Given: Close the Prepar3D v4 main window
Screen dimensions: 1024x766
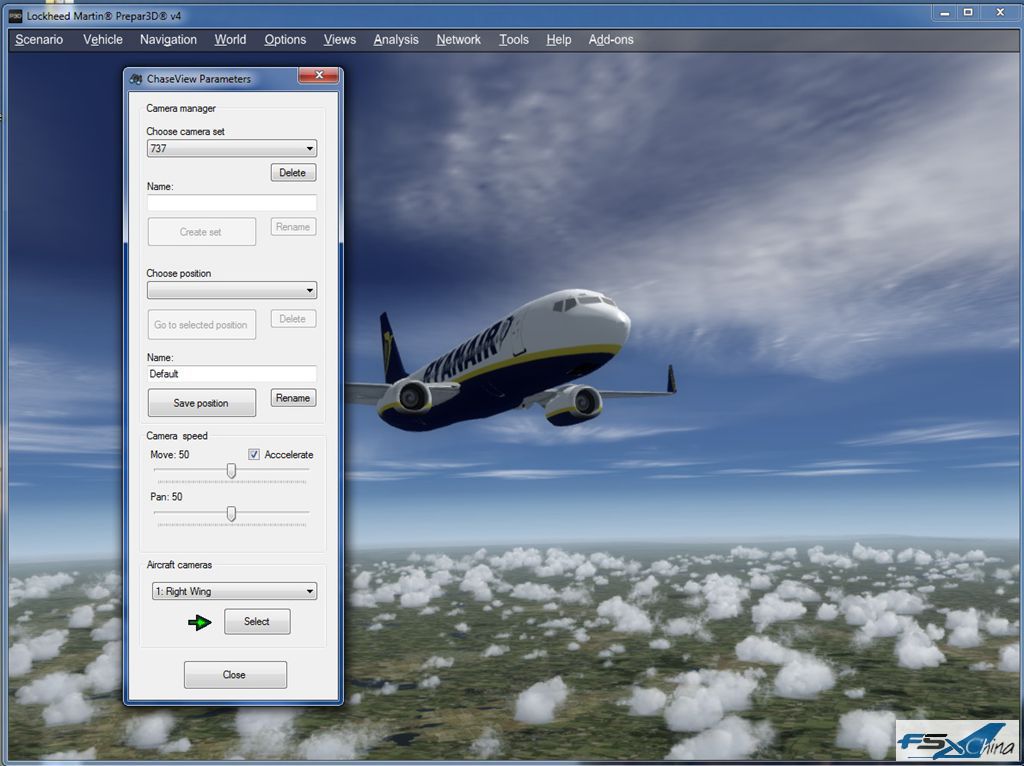Looking at the screenshot, I should click(1000, 13).
